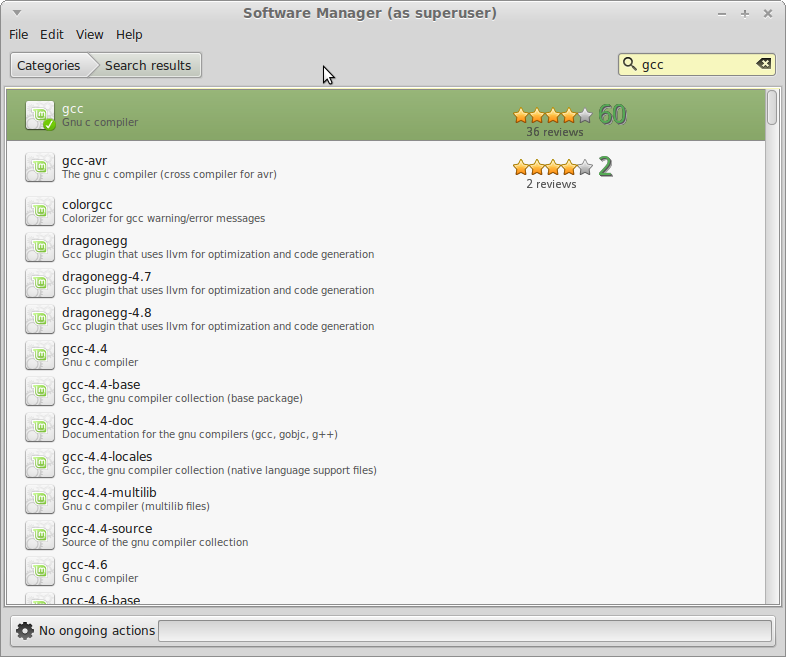Clear the gcc search field with erase icon
Image resolution: width=786 pixels, height=657 pixels.
pyautogui.click(x=763, y=64)
